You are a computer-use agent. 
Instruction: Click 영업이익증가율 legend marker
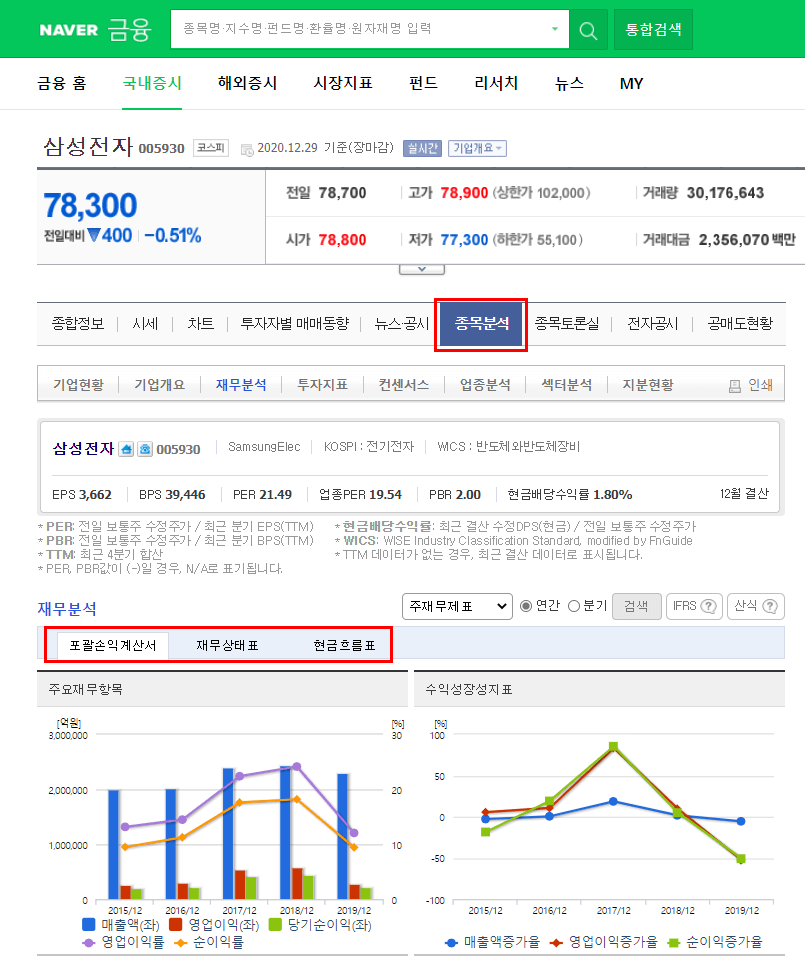(x=556, y=942)
